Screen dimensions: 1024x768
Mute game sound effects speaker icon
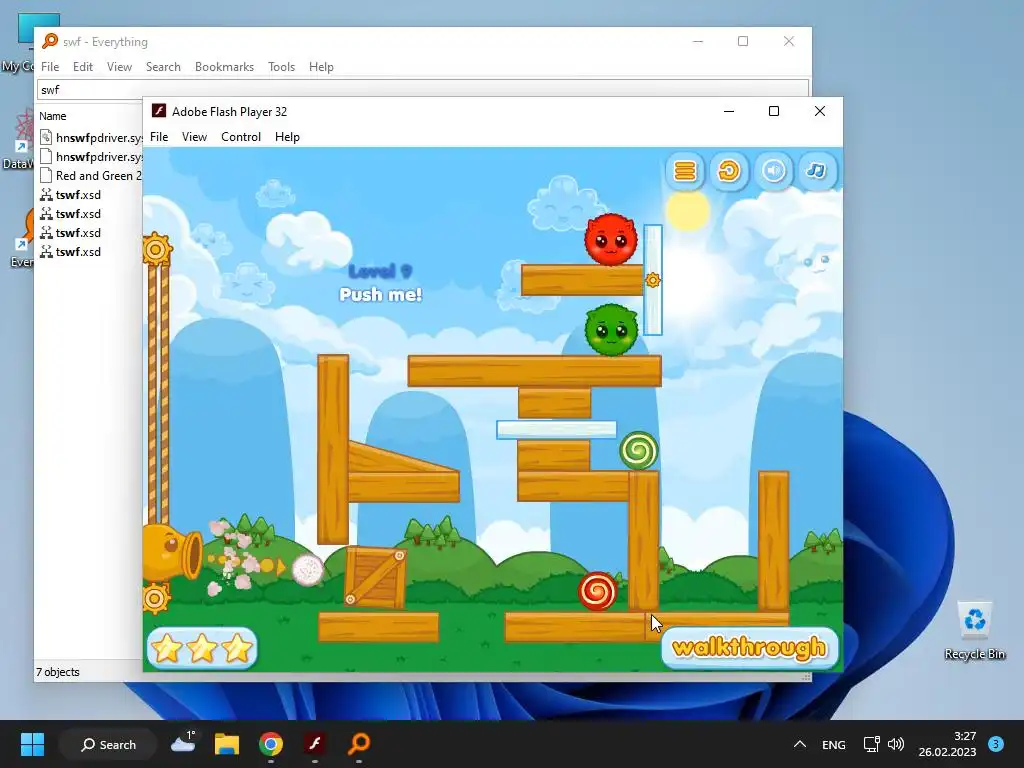point(773,171)
